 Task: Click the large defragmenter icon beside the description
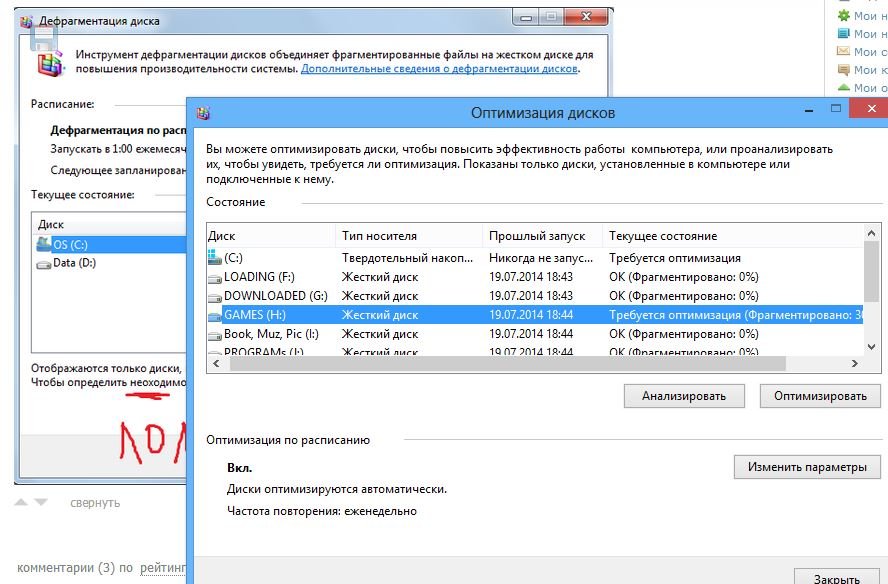pos(48,62)
